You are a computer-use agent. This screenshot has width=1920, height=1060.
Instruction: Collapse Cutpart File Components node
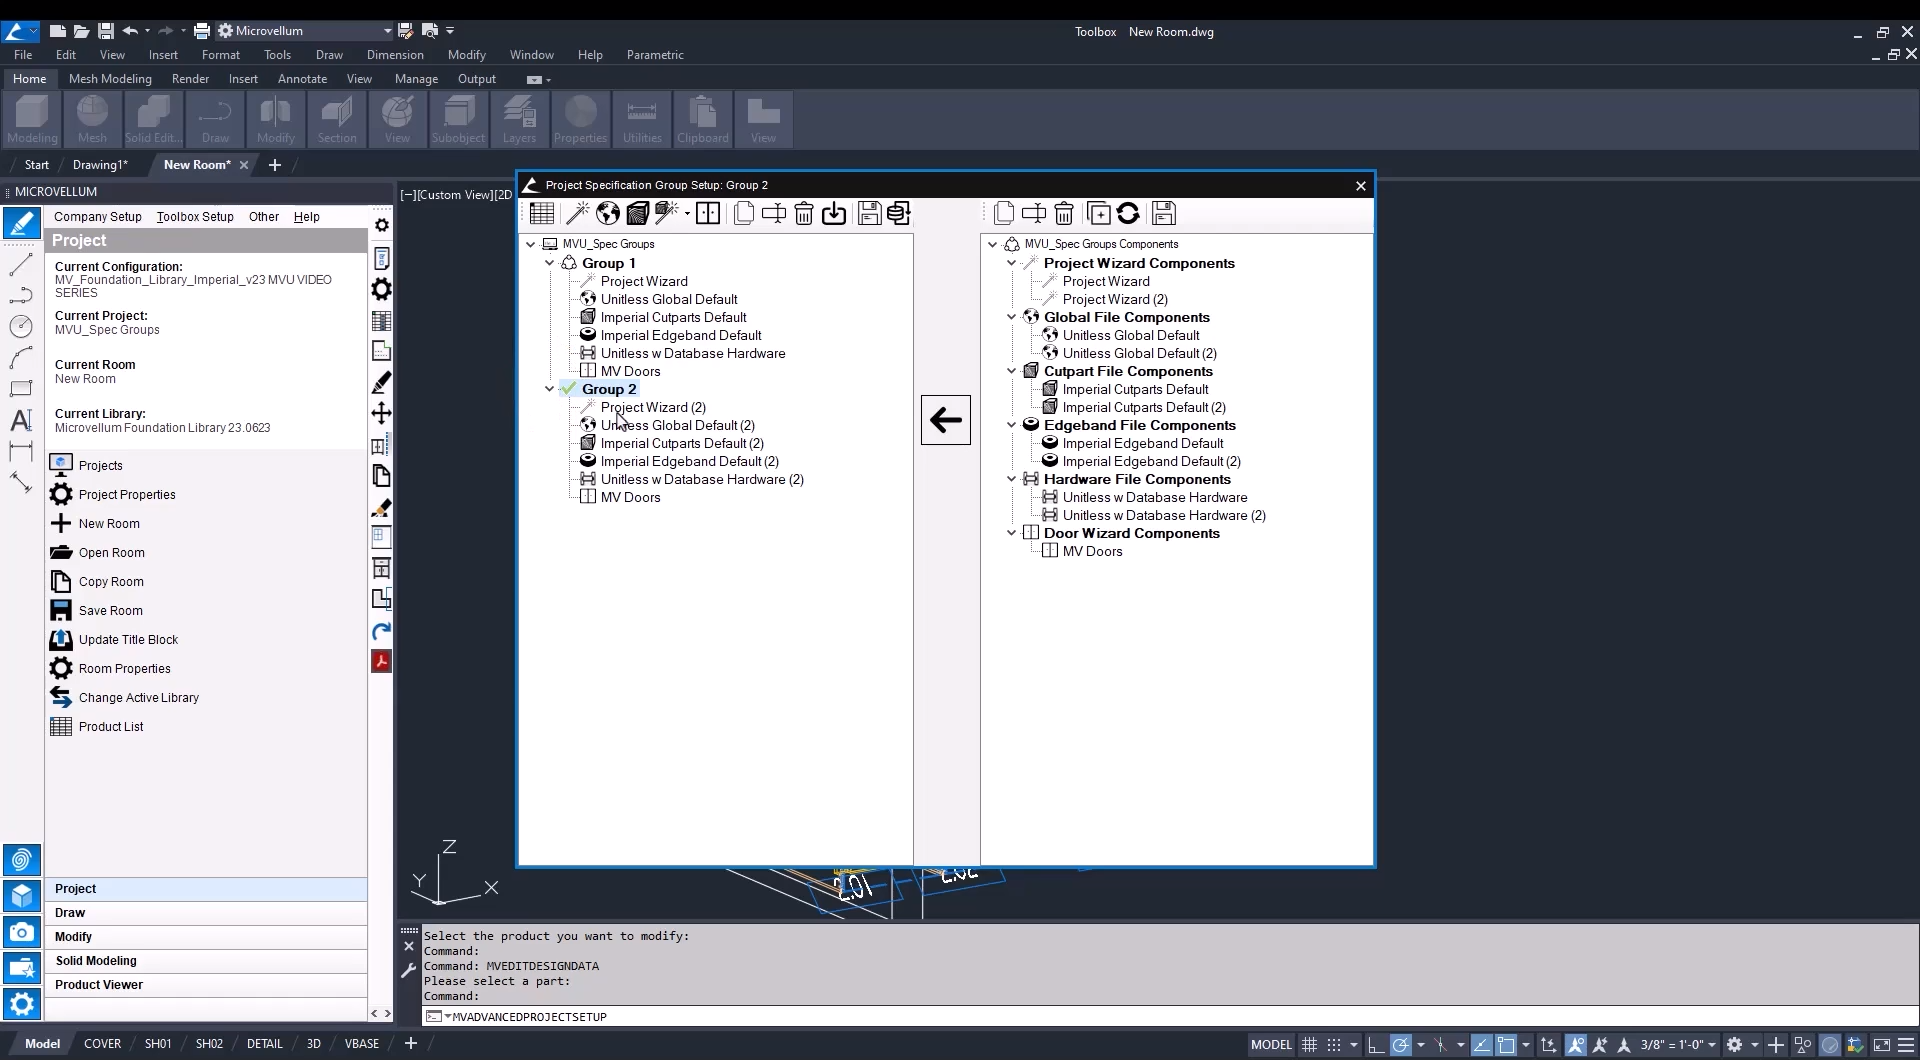tap(1011, 371)
